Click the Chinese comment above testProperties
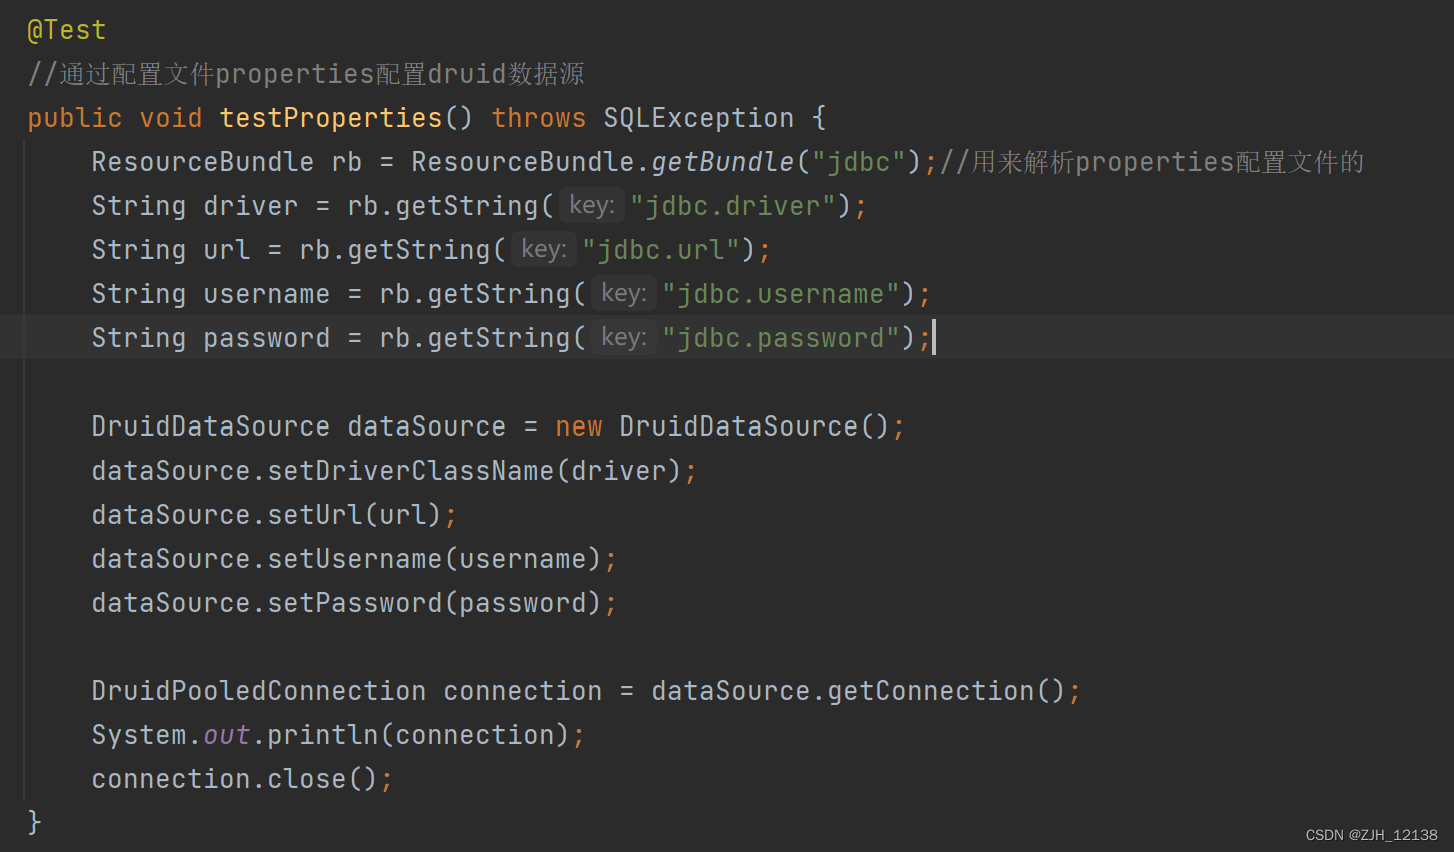Image resolution: width=1454 pixels, height=852 pixels. [305, 74]
